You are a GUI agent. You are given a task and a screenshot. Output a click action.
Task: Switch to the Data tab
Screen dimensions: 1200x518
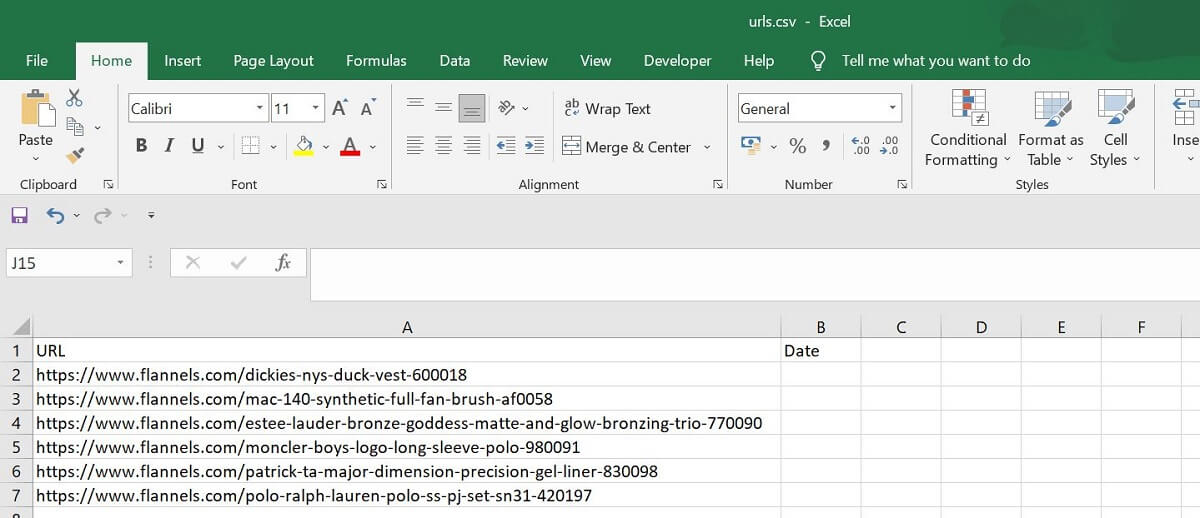(x=455, y=61)
